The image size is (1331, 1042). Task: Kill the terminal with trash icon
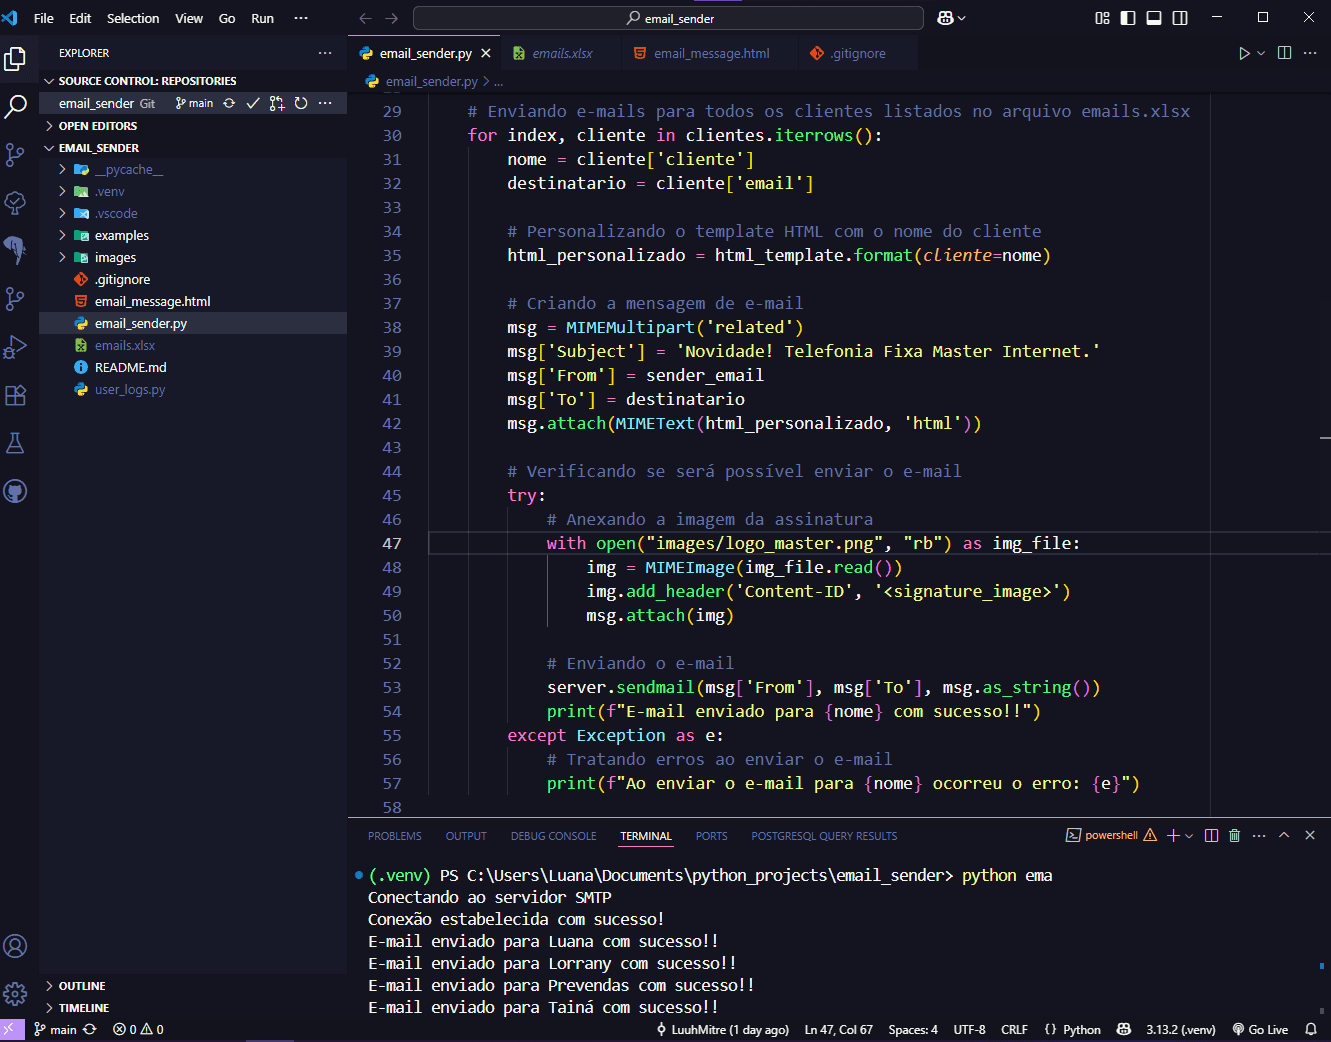point(1235,835)
